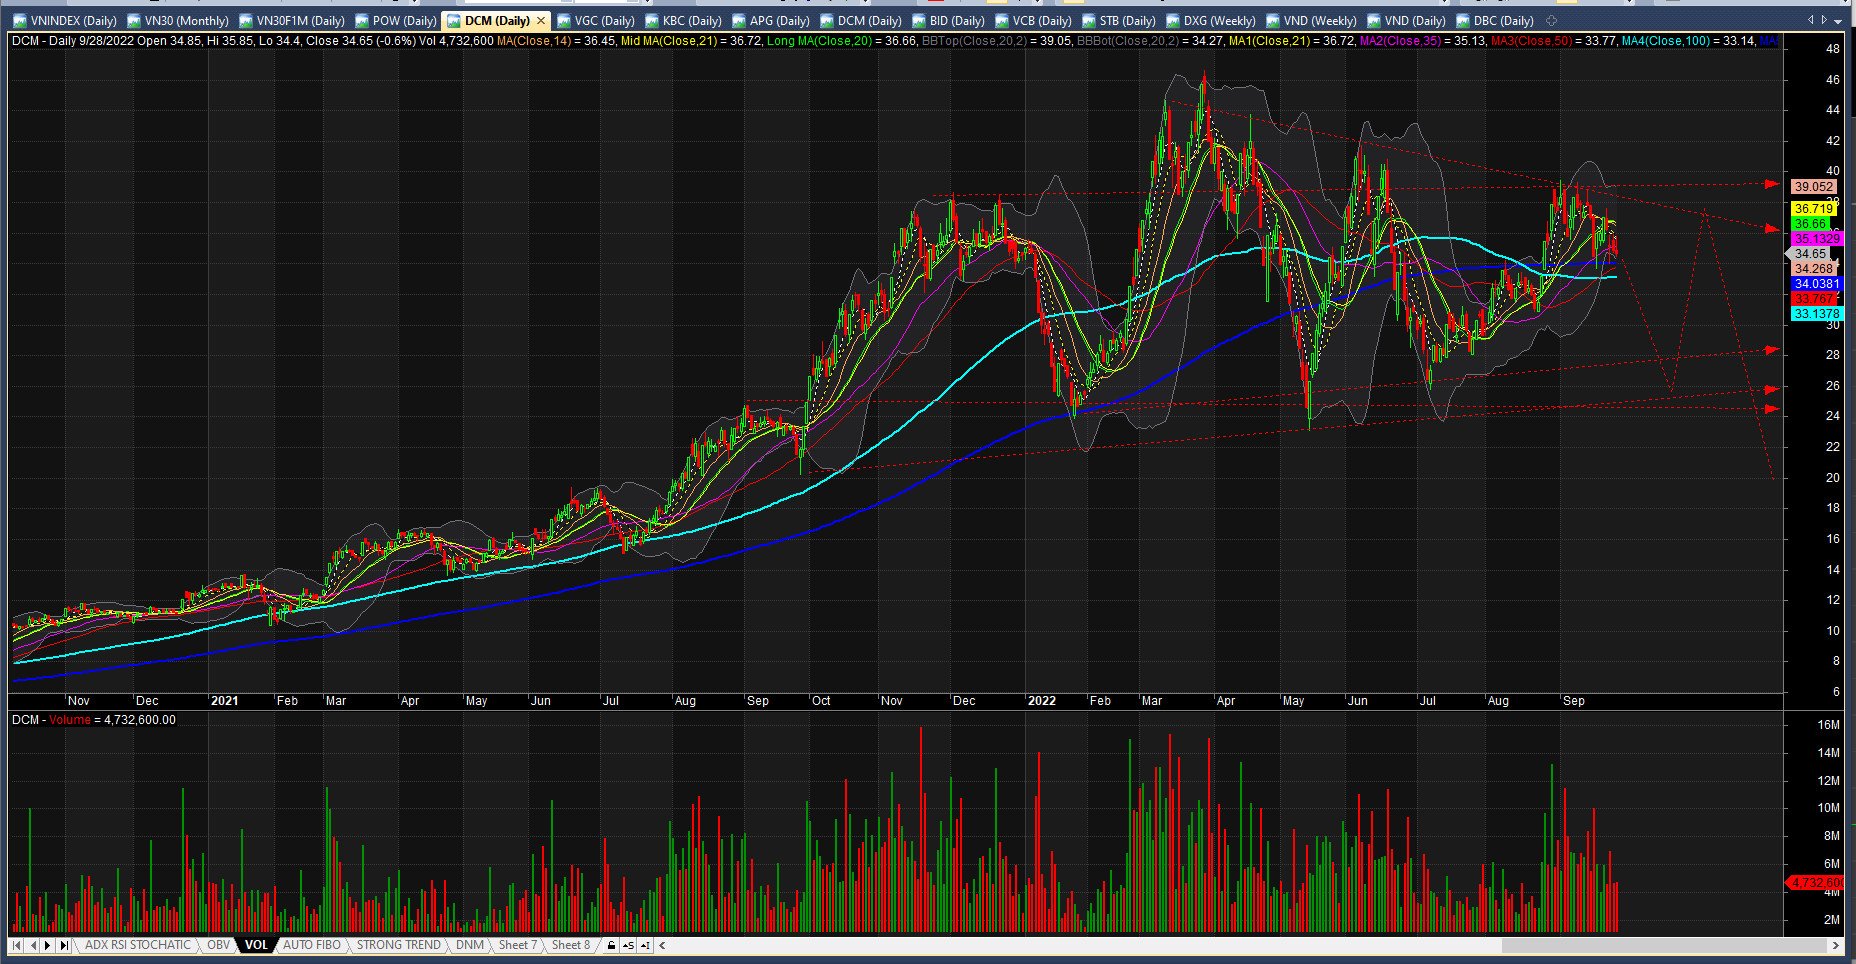This screenshot has width=1856, height=964.
Task: Go to the next sheet with the forward arrow
Action: click(x=49, y=945)
